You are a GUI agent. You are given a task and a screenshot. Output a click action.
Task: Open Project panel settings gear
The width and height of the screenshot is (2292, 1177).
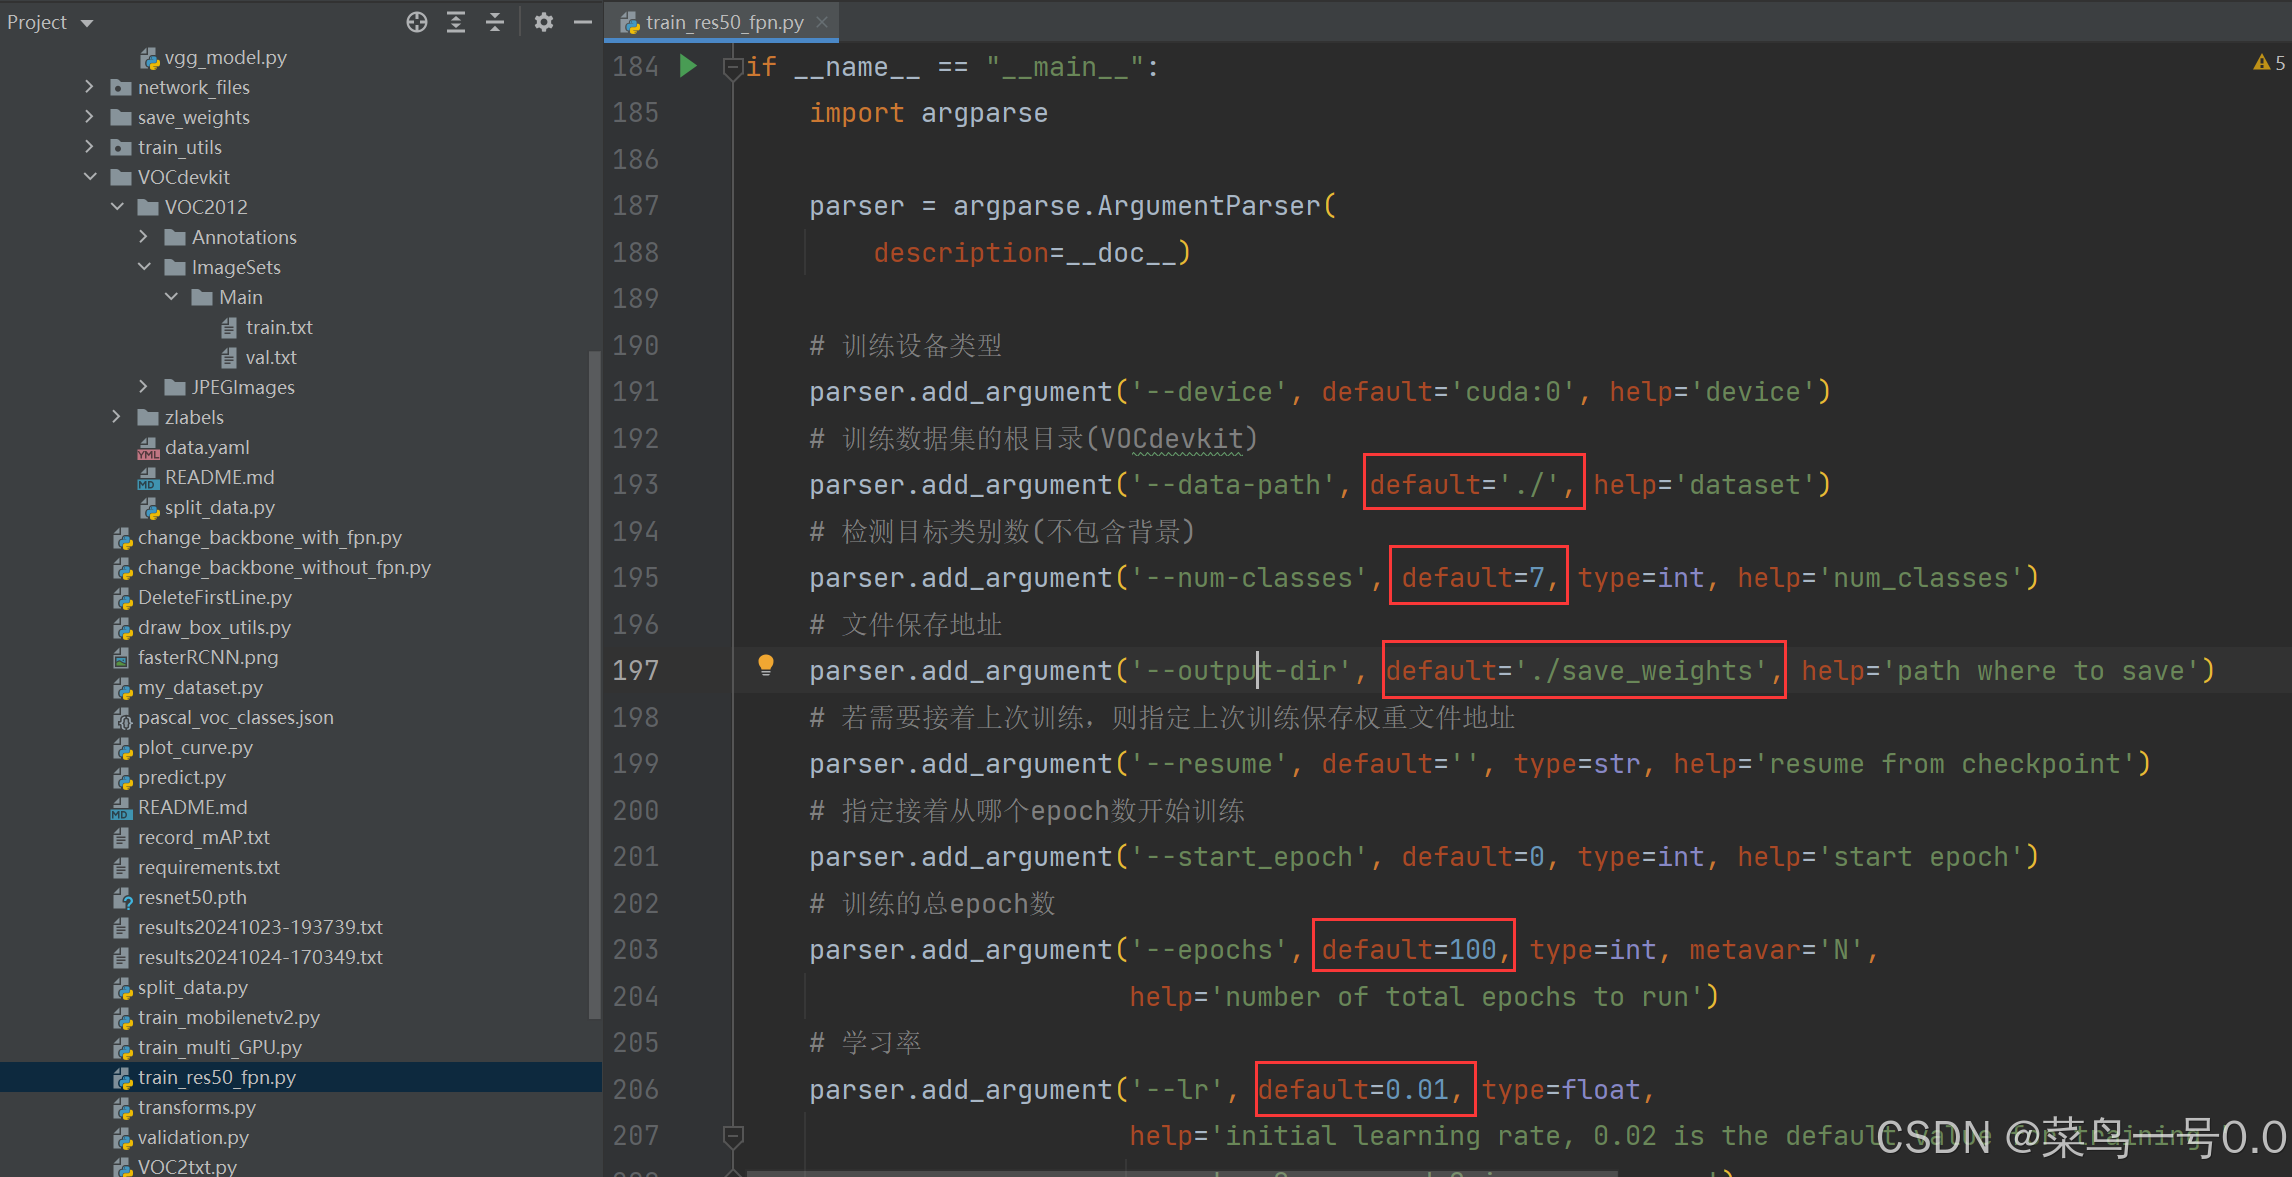coord(543,22)
